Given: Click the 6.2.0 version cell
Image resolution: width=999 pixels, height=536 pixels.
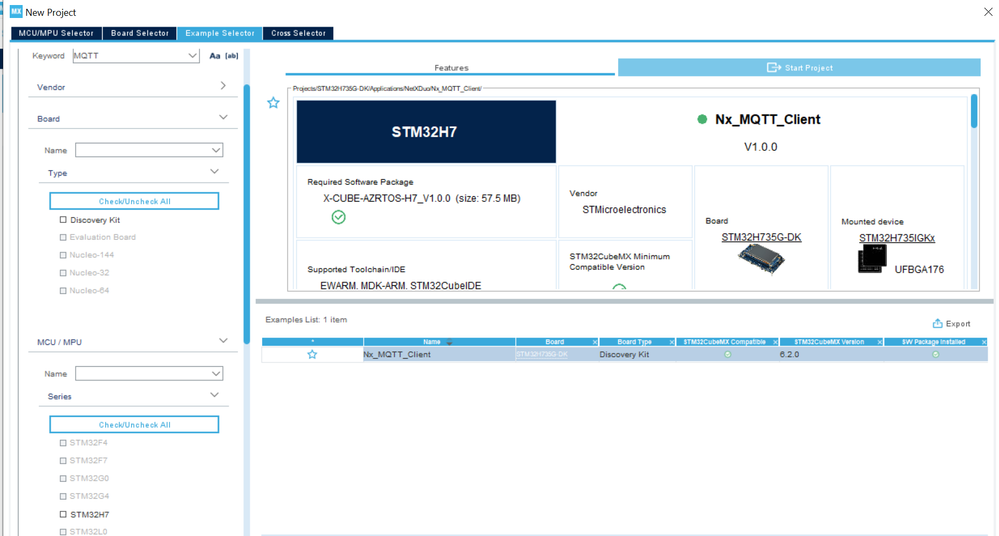Looking at the screenshot, I should 831,354.
